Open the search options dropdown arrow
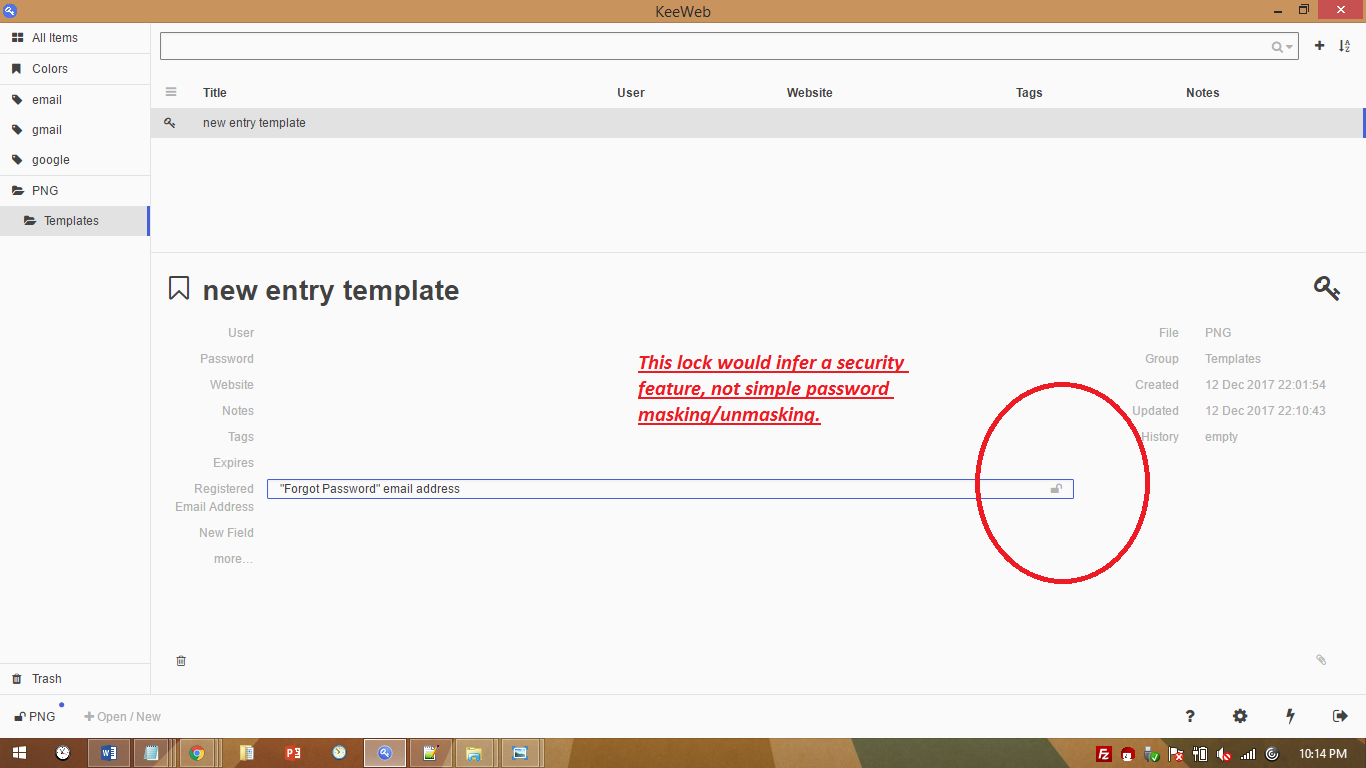 [1289, 46]
